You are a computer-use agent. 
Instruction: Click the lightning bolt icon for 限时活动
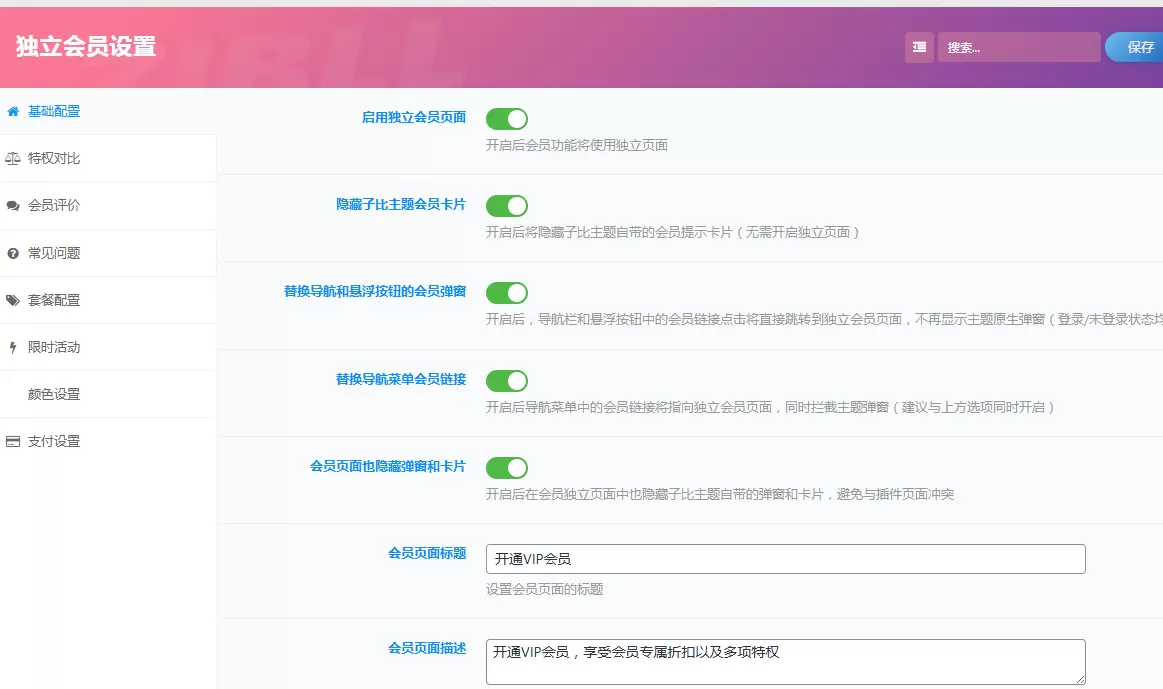pos(13,347)
